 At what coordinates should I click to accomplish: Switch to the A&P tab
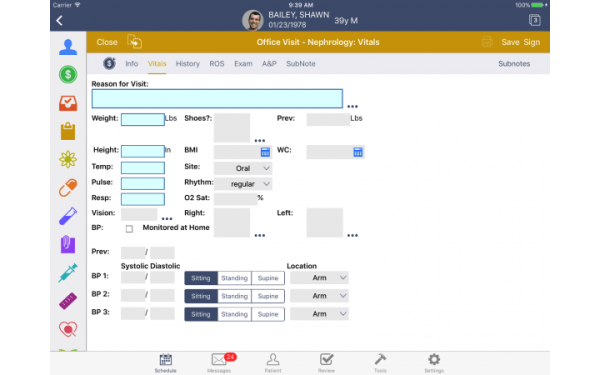(x=269, y=64)
